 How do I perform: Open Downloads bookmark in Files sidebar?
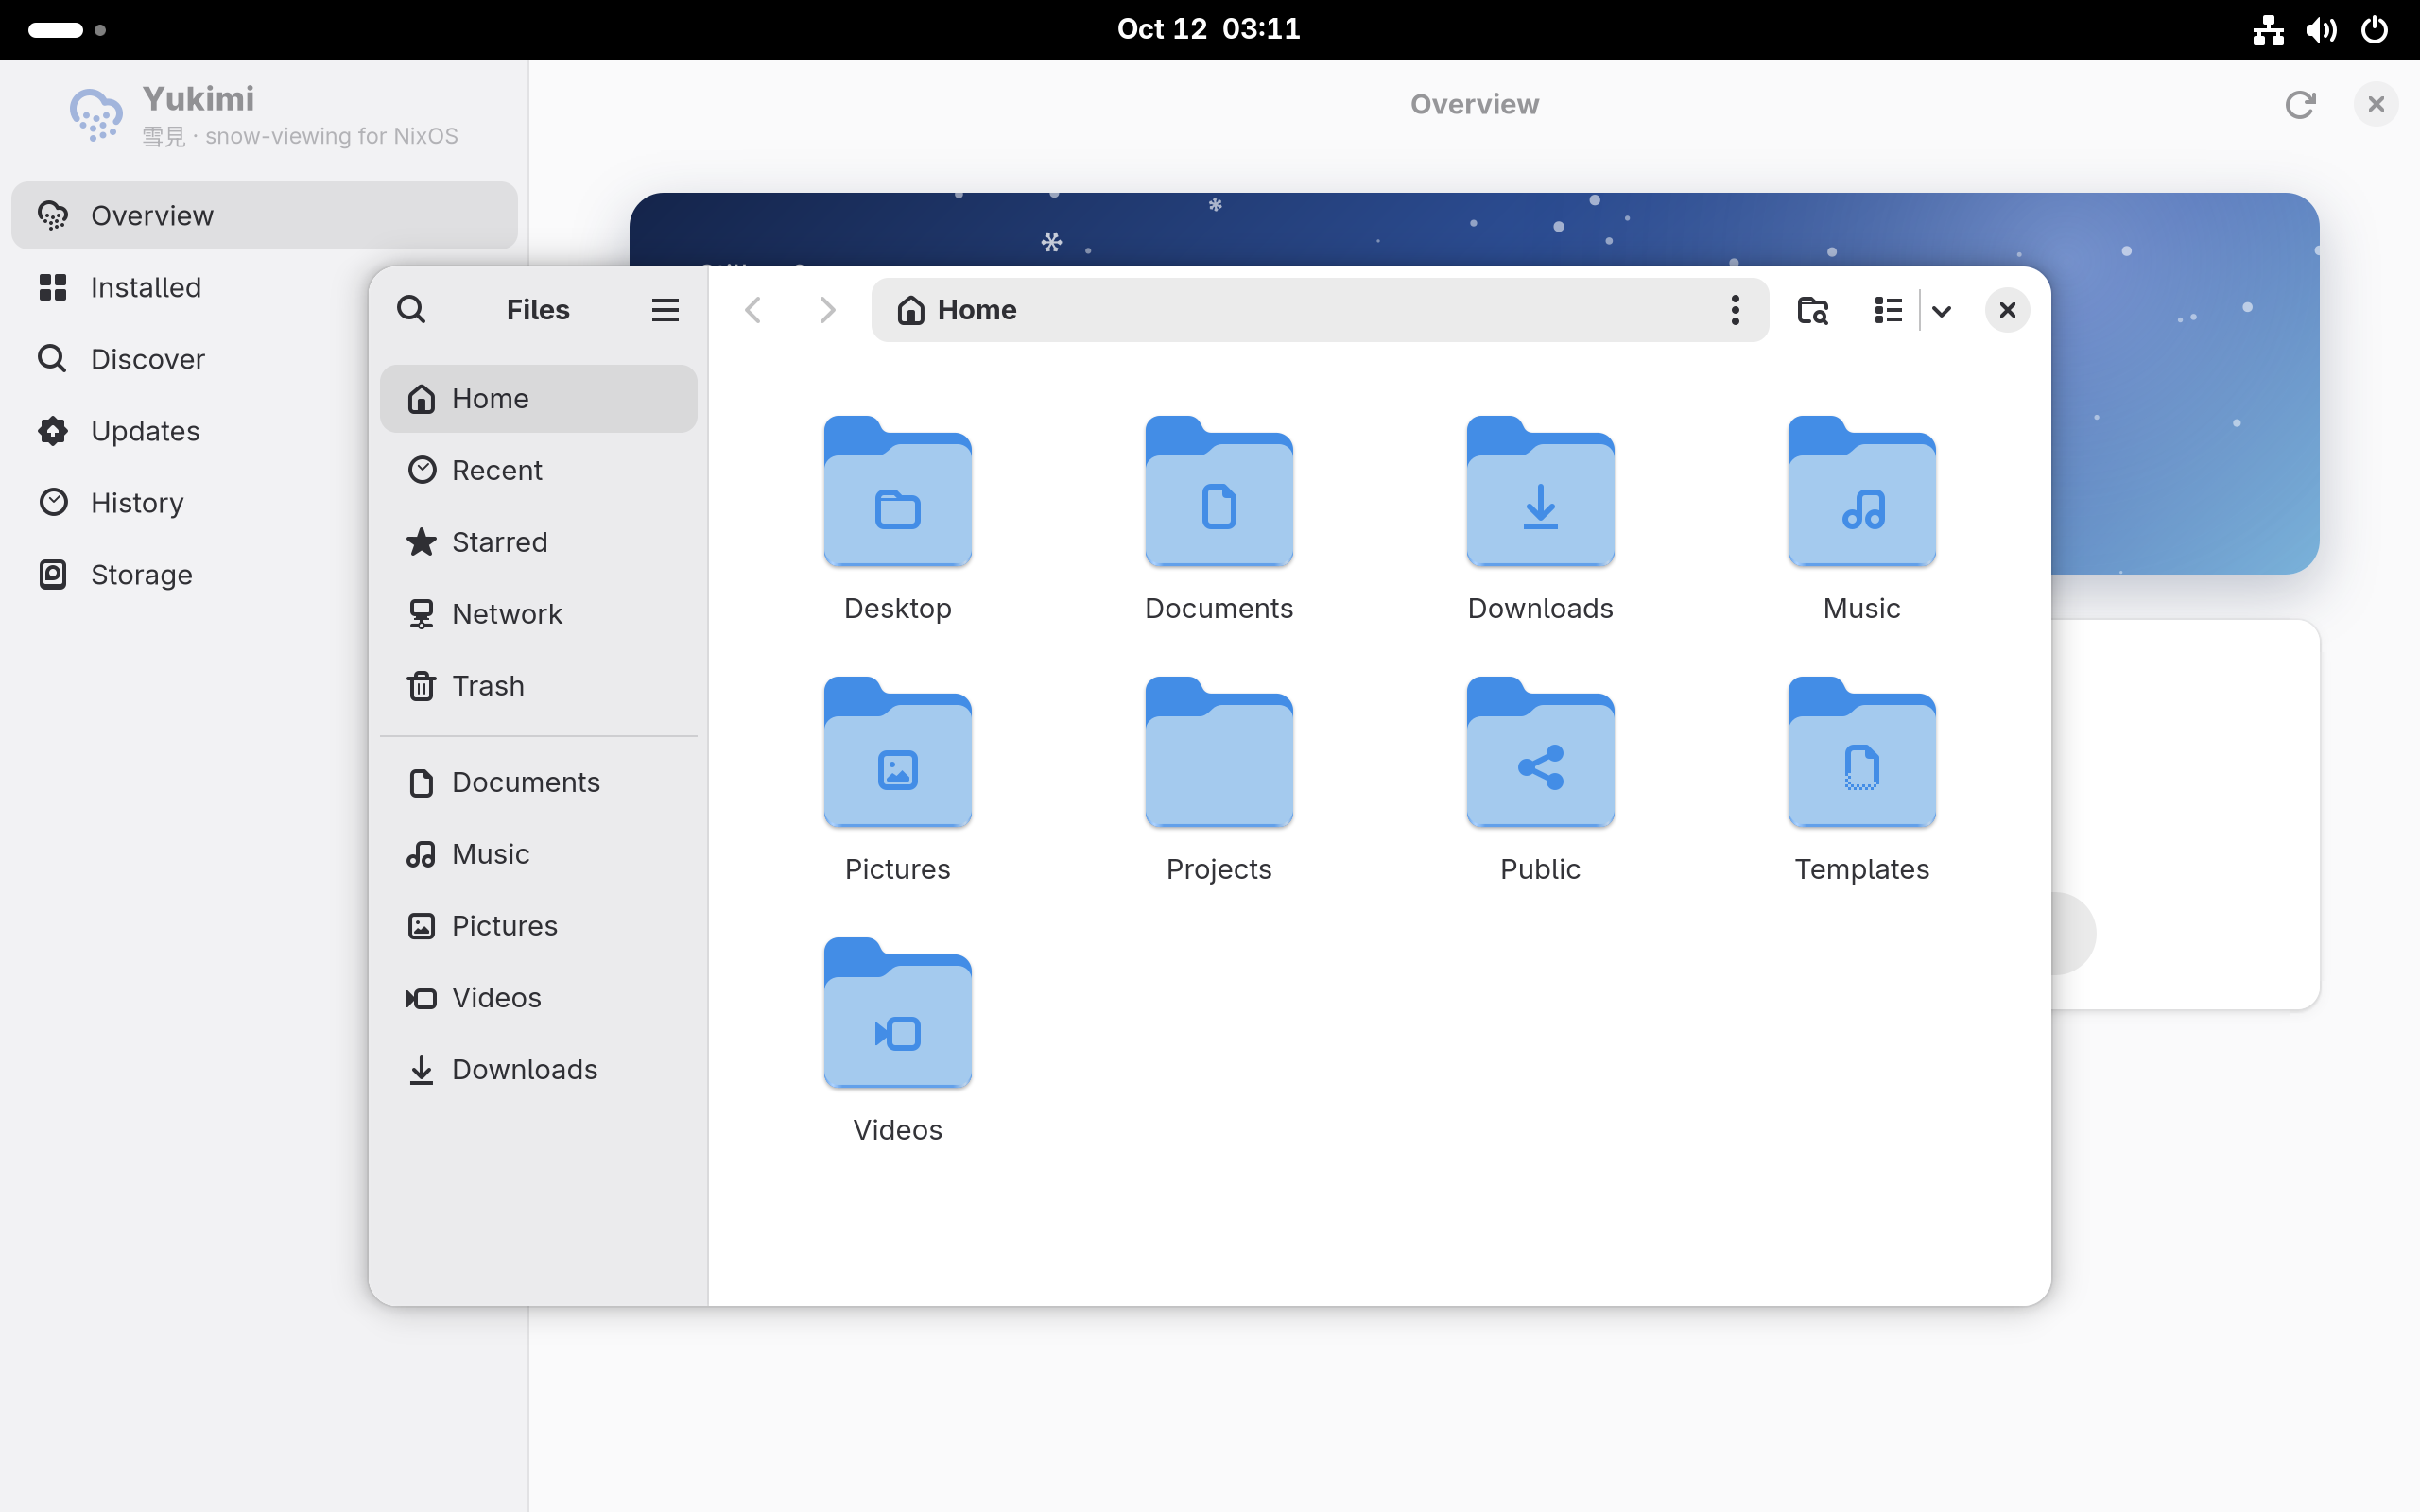(x=538, y=1070)
